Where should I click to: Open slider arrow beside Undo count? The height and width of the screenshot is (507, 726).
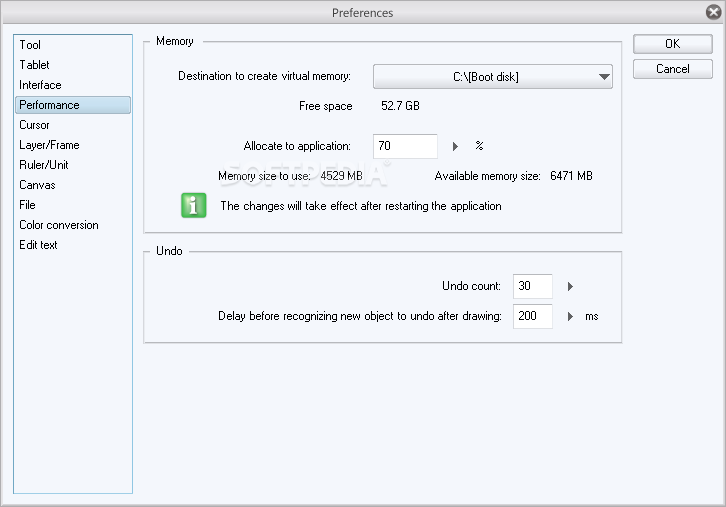570,287
